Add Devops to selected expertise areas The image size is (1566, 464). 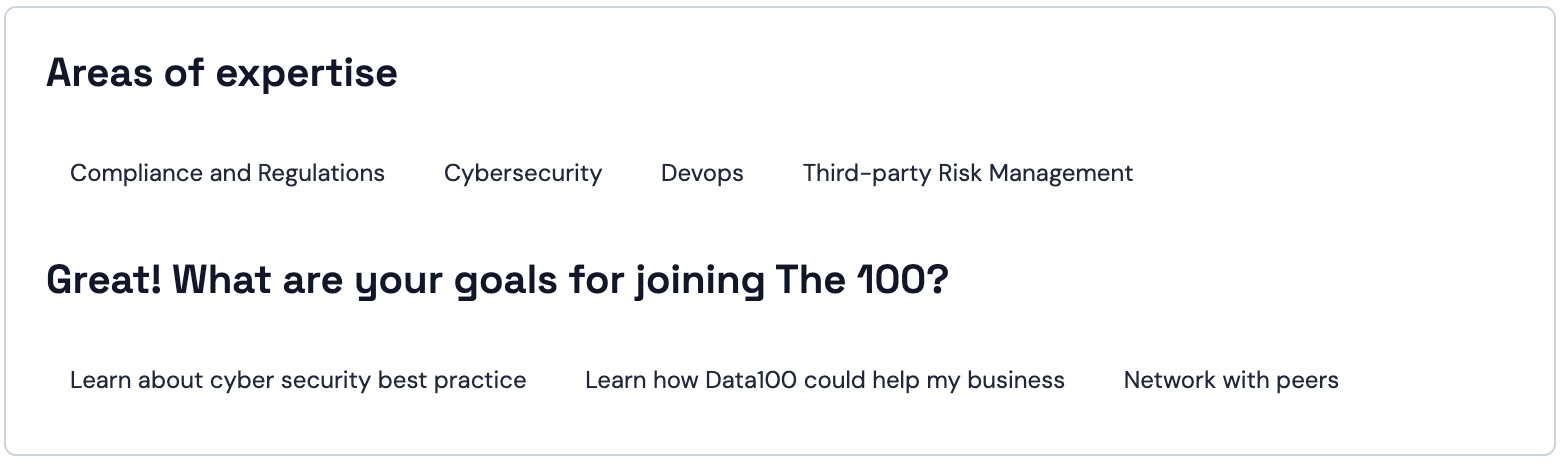click(x=702, y=173)
